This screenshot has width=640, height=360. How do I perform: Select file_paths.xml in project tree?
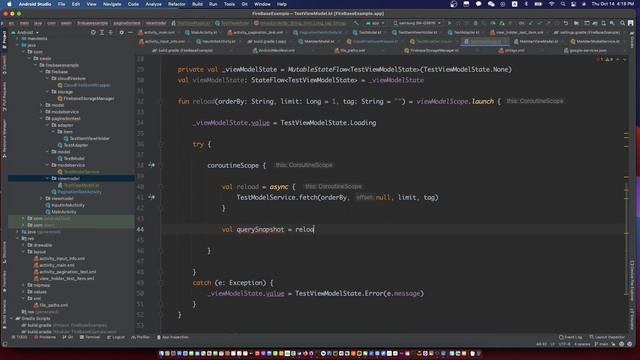(x=51, y=305)
